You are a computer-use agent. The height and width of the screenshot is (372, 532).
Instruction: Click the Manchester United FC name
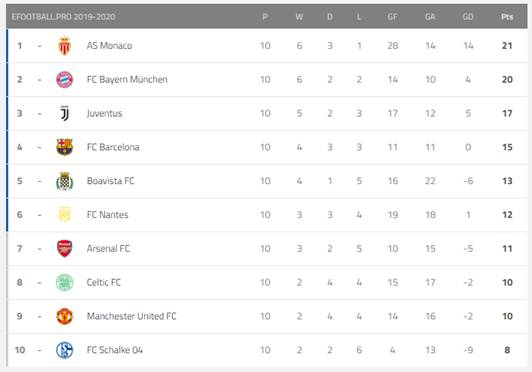point(132,316)
